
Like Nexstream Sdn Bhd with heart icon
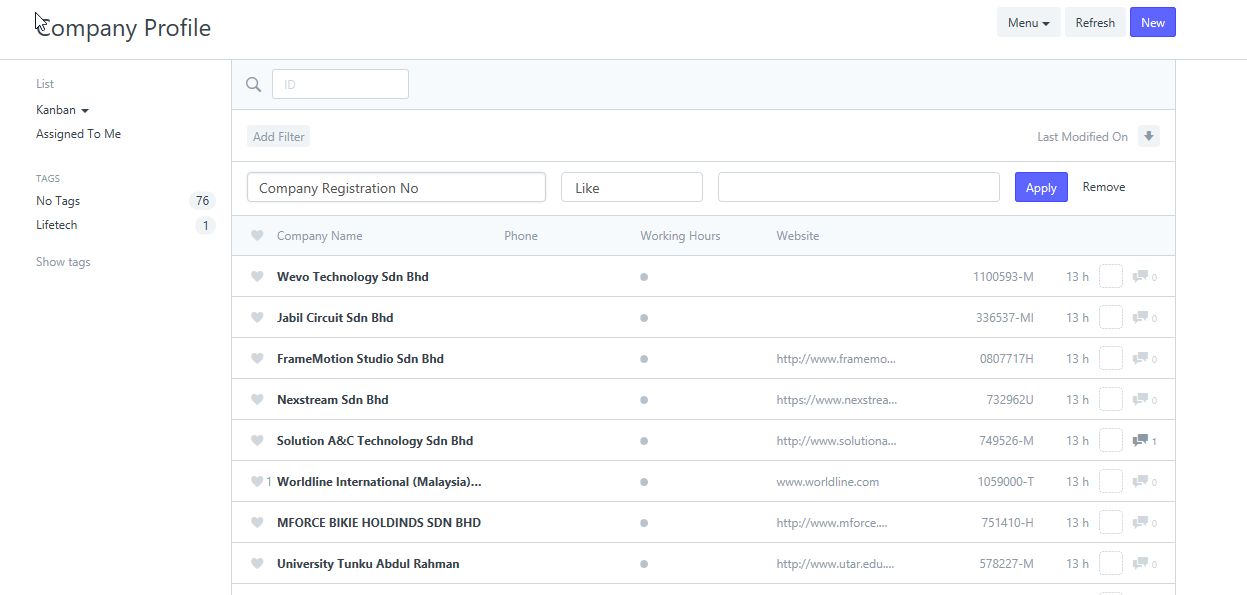click(x=257, y=400)
